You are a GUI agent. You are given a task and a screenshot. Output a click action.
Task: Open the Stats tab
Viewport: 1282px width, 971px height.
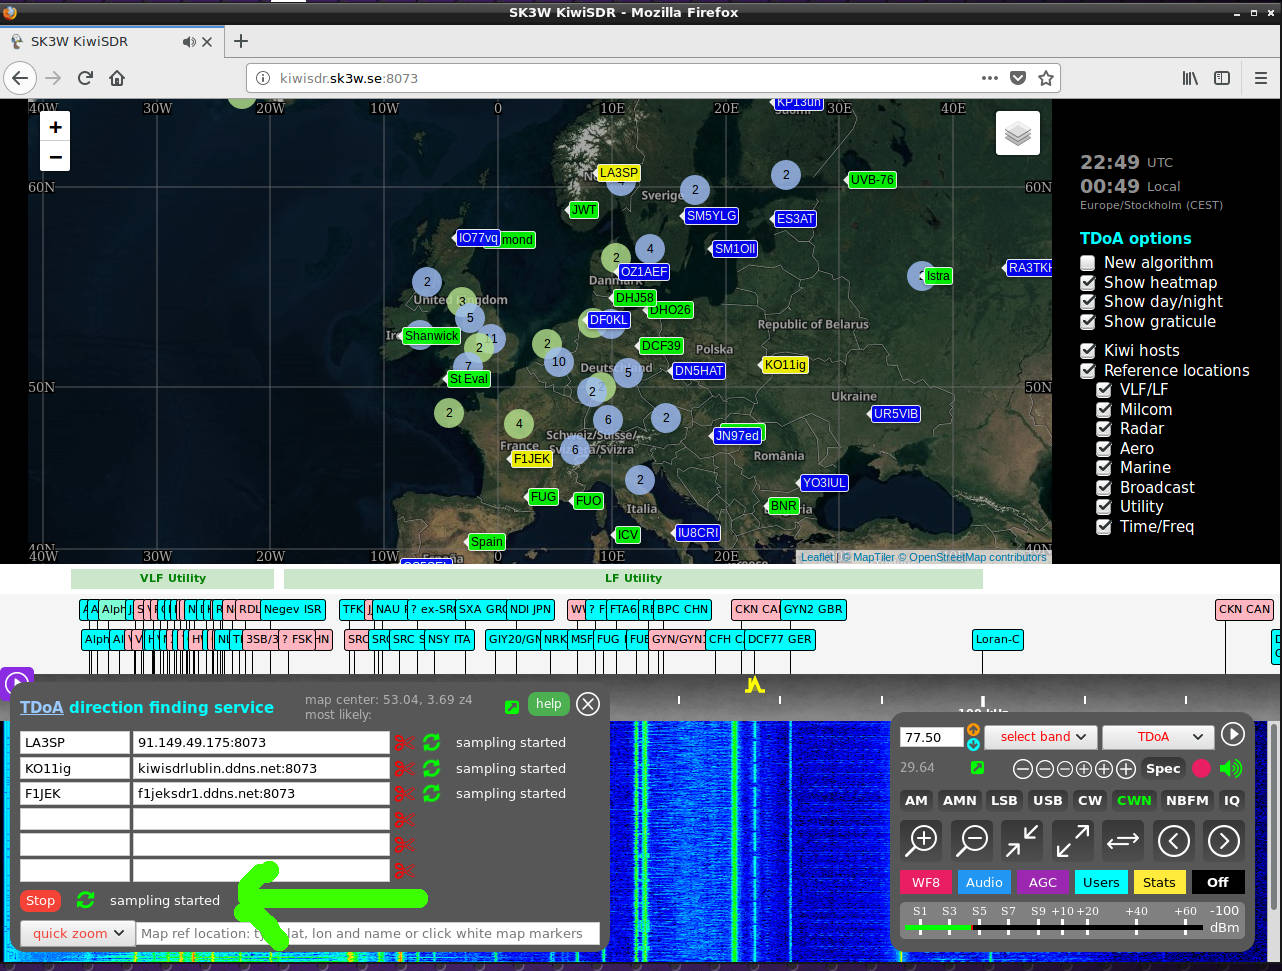1158,882
